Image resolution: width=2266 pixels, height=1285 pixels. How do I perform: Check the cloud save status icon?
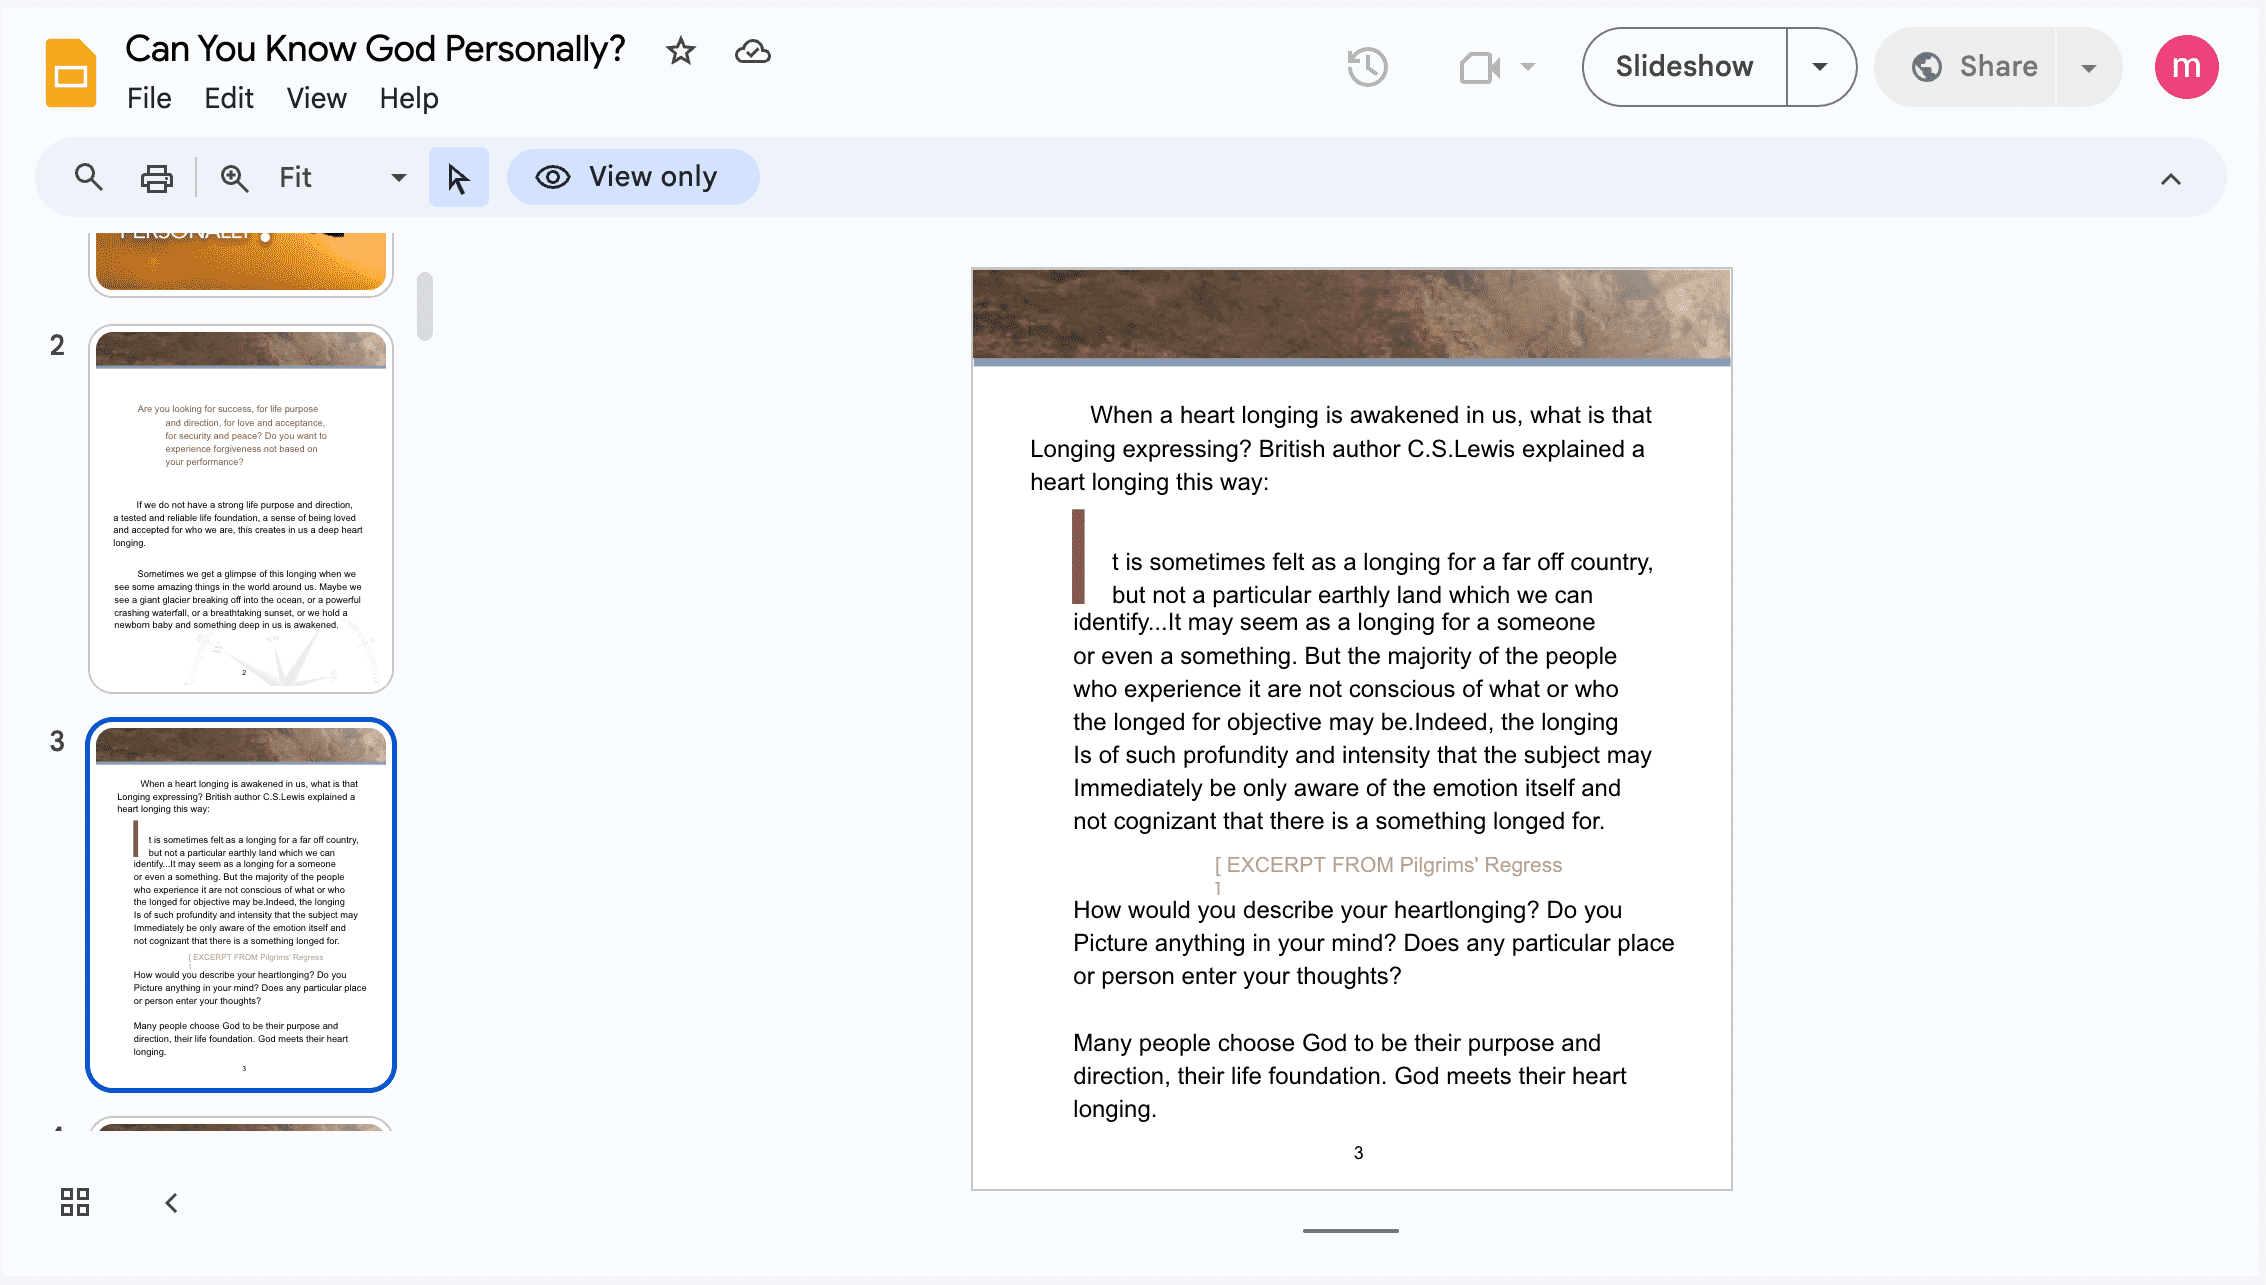point(752,51)
